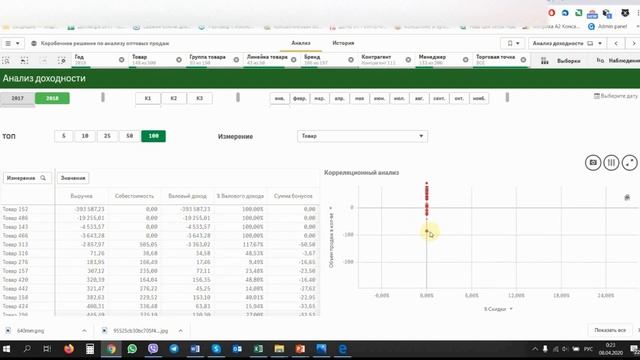Clear all selections icon
Viewport: 640px width, 360px height.
62,60
